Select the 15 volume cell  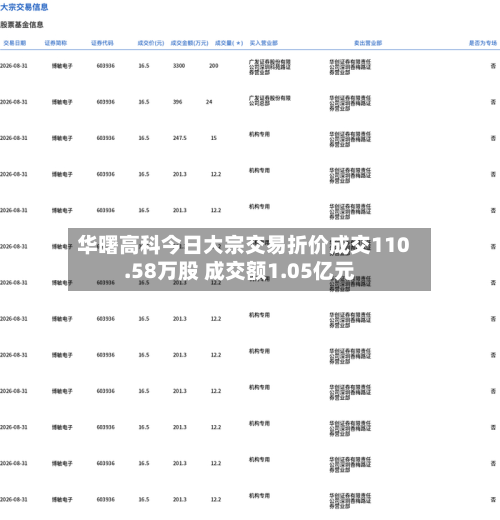click(214, 138)
